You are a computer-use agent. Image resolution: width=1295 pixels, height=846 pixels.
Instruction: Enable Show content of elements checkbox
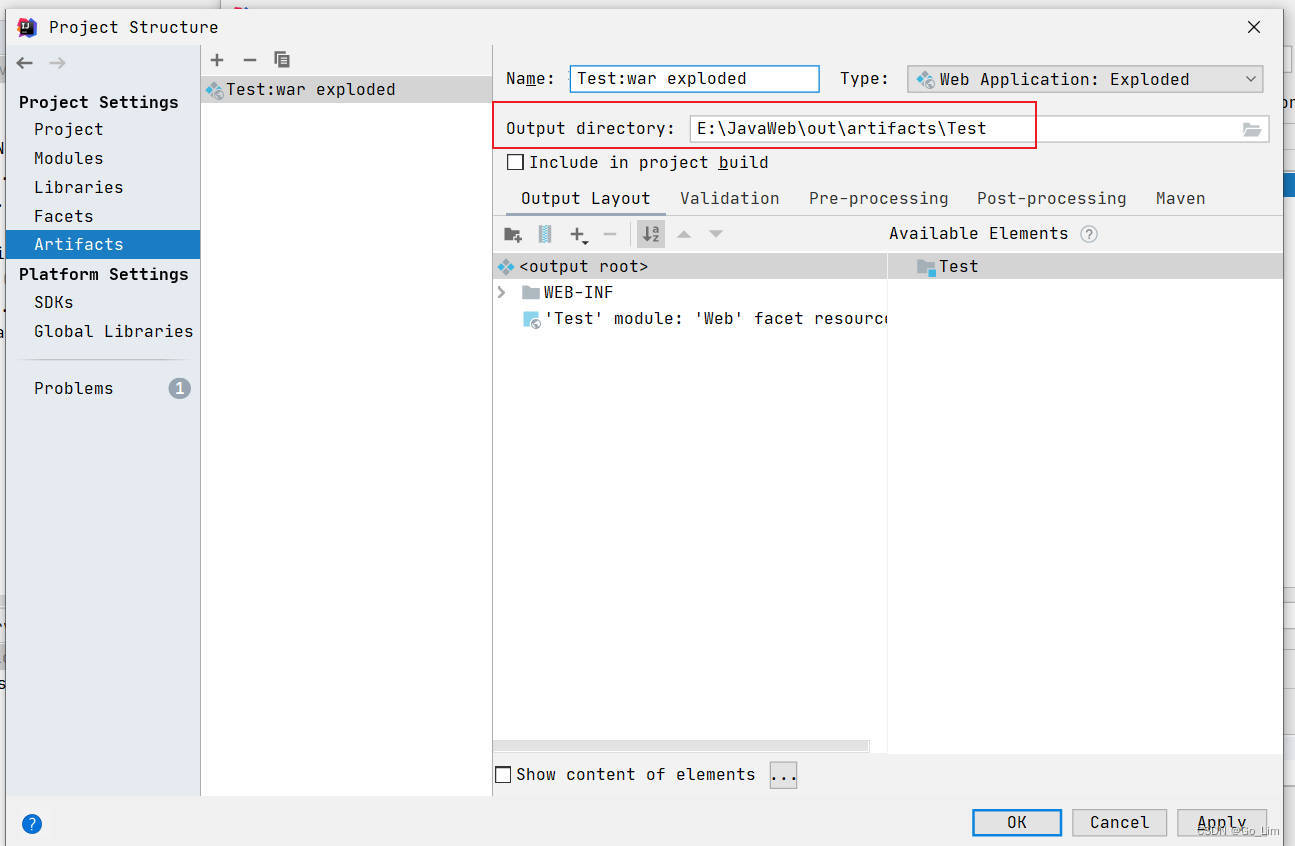504,775
